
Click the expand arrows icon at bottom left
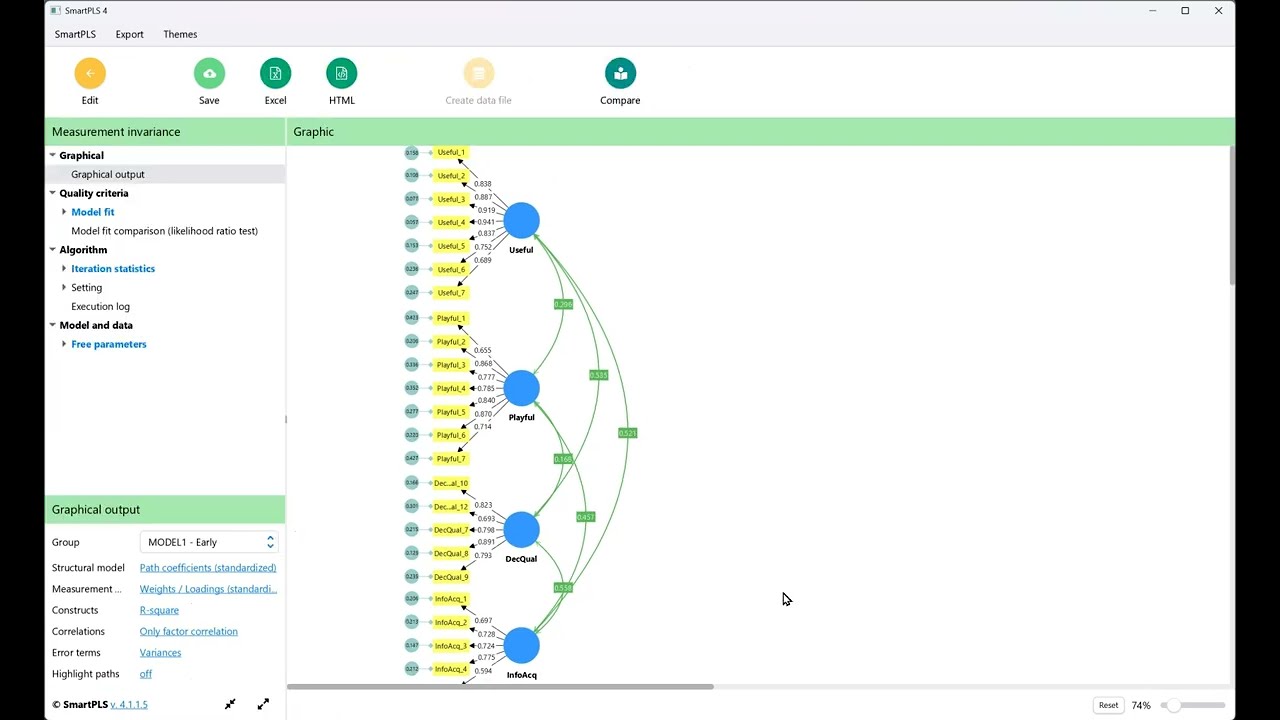(263, 704)
